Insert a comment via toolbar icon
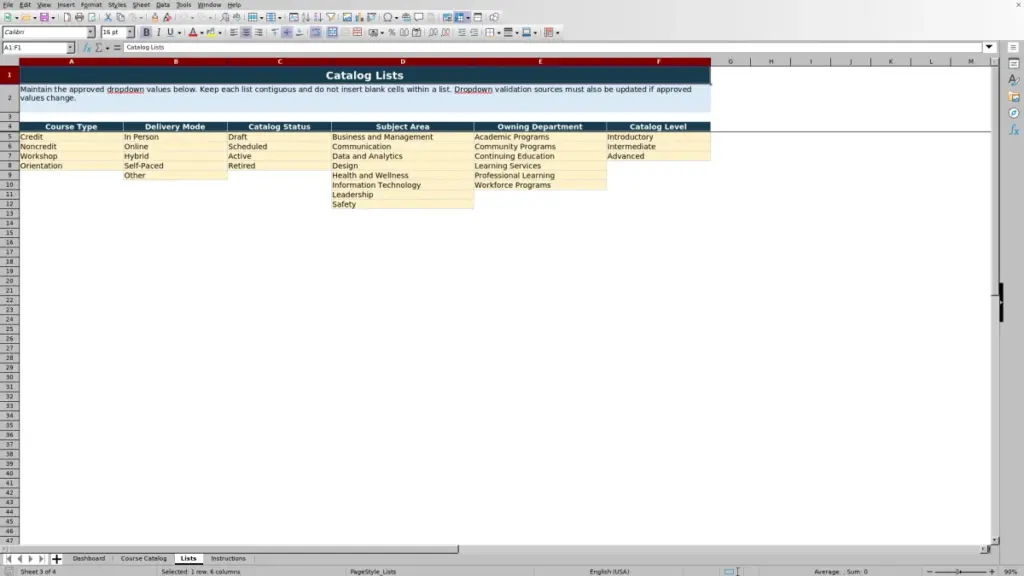Viewport: 1024px width, 576px height. (419, 18)
